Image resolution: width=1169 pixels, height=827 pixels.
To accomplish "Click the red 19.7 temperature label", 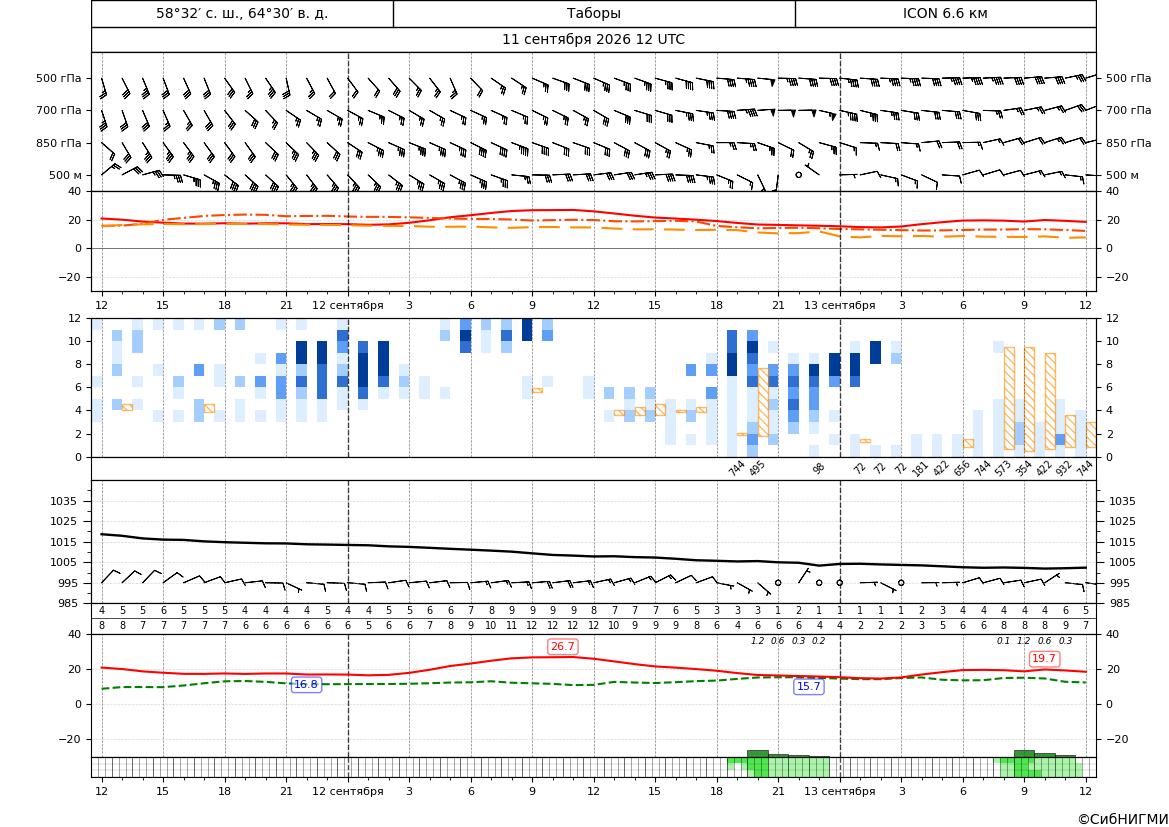I will pyautogui.click(x=1043, y=658).
